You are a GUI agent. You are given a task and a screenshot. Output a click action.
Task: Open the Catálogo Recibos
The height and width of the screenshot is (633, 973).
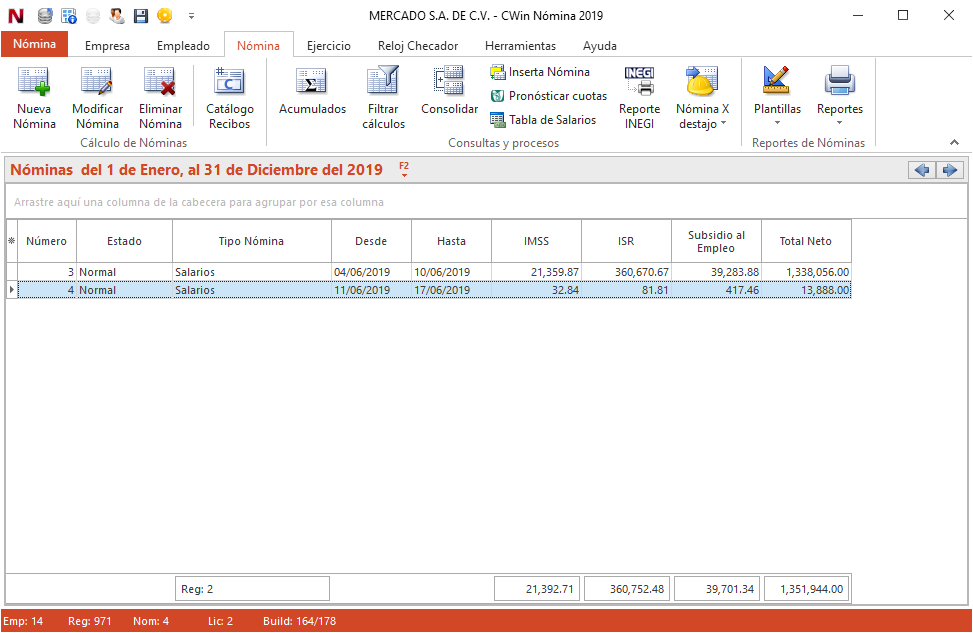[230, 82]
